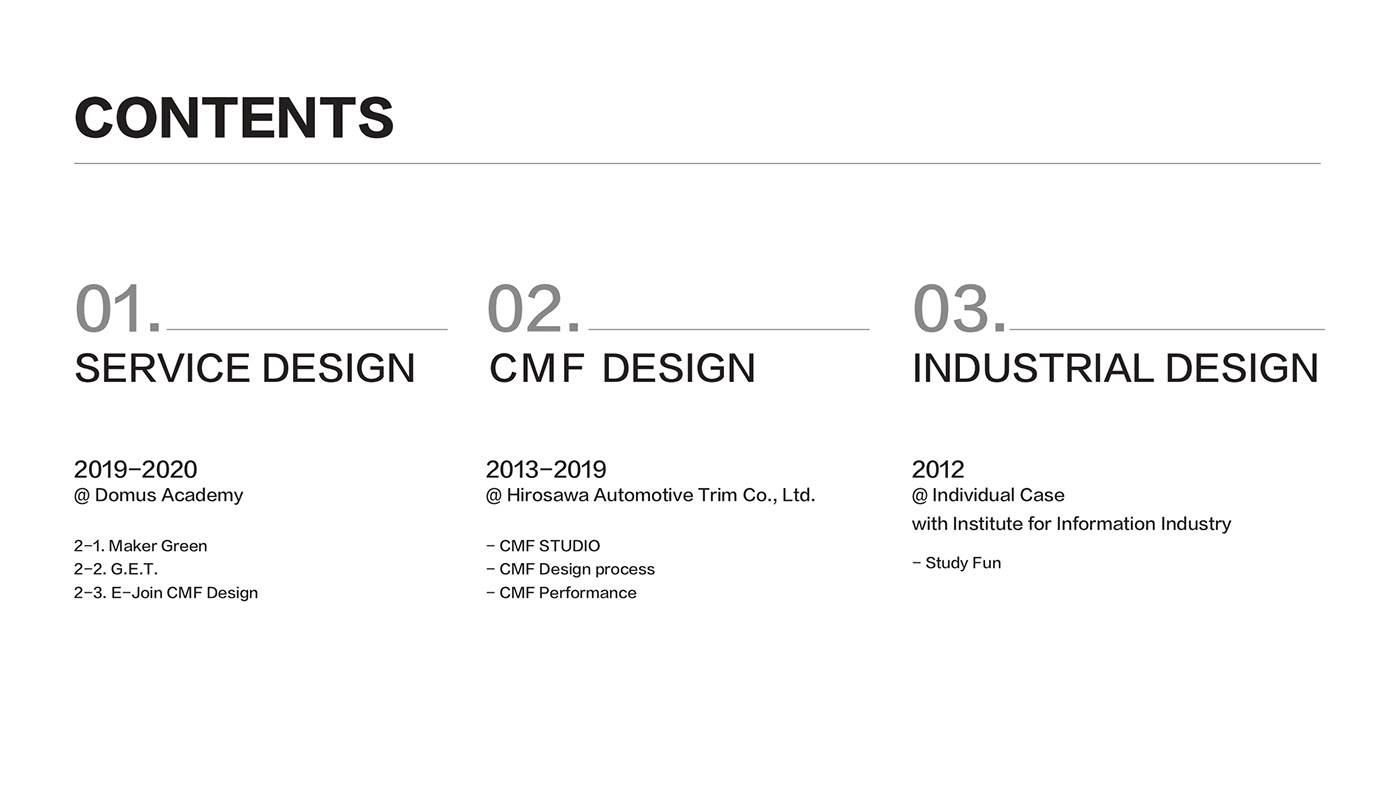Click the CONTENTS heading
The width and height of the screenshot is (1400, 800).
(234, 118)
